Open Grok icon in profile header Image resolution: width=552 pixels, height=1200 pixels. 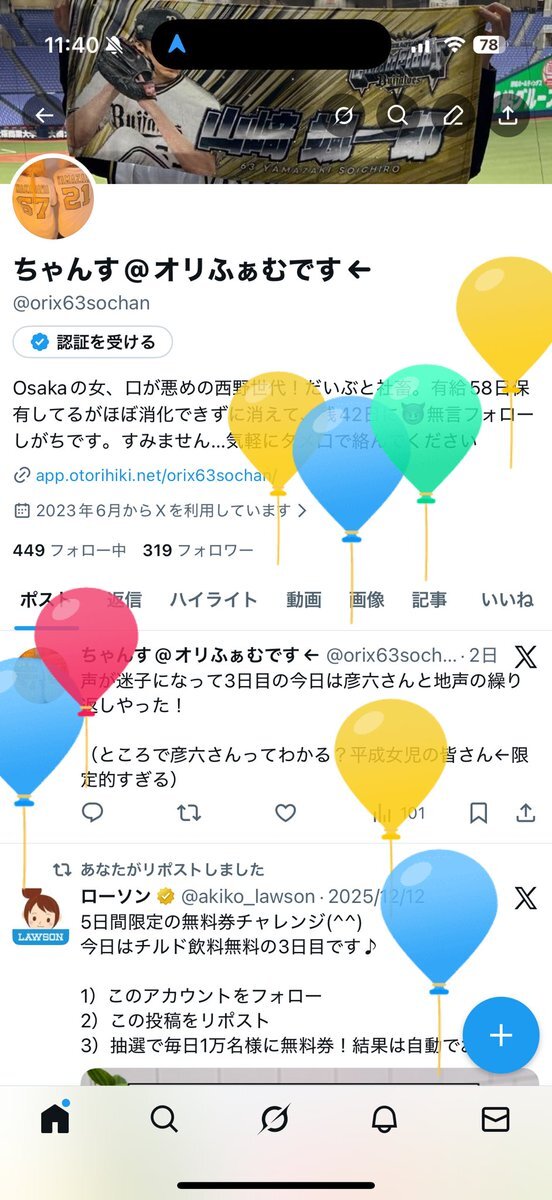[343, 115]
